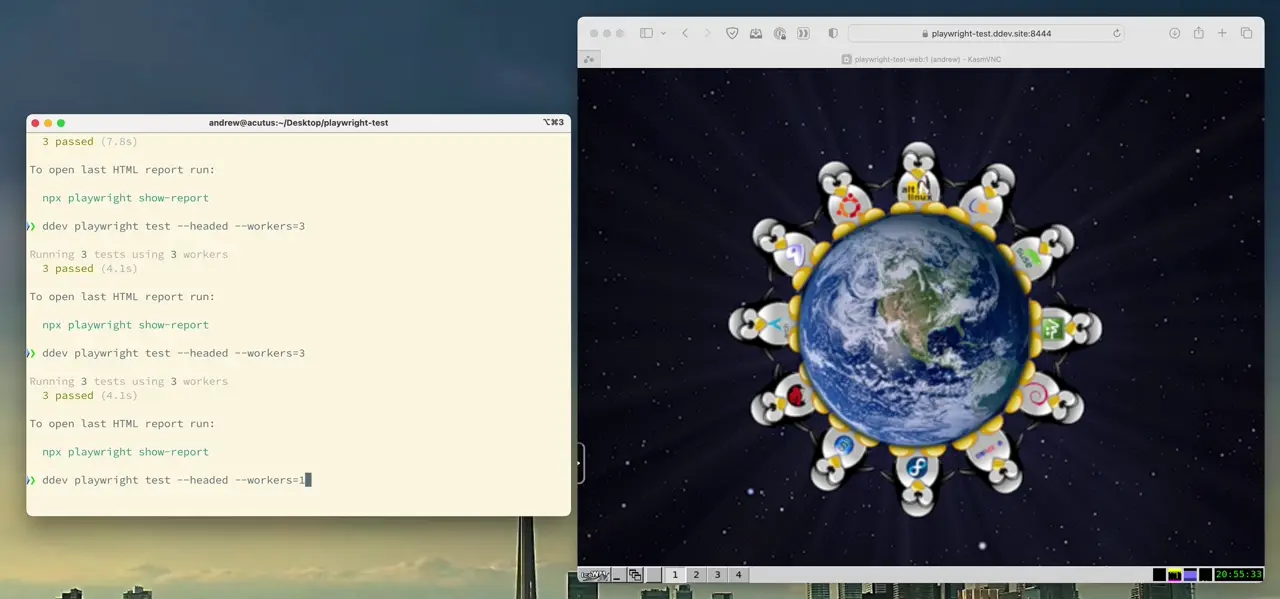Click '3 passed (7.8s)' in the terminal
Image resolution: width=1280 pixels, height=599 pixels.
89,141
